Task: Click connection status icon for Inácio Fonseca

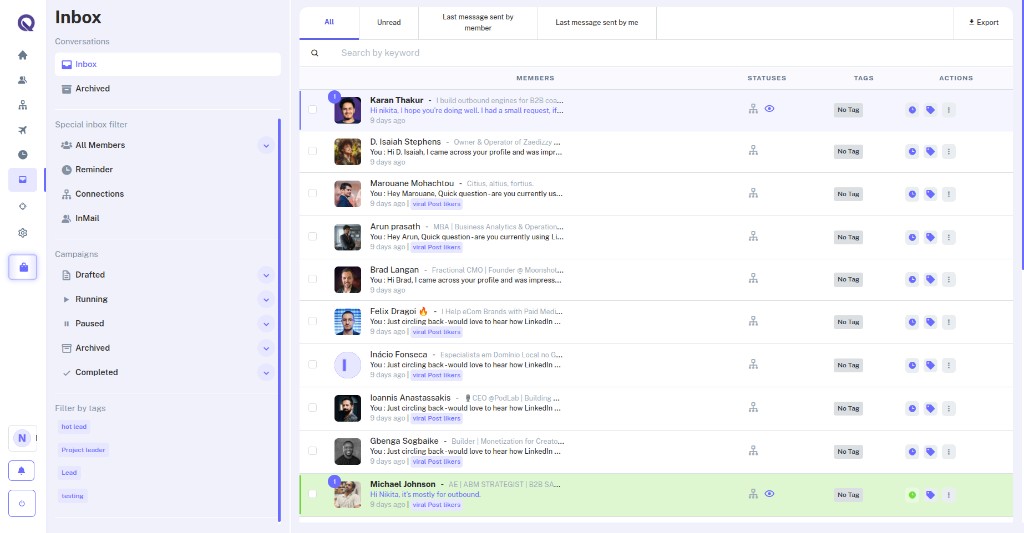Action: click(753, 364)
